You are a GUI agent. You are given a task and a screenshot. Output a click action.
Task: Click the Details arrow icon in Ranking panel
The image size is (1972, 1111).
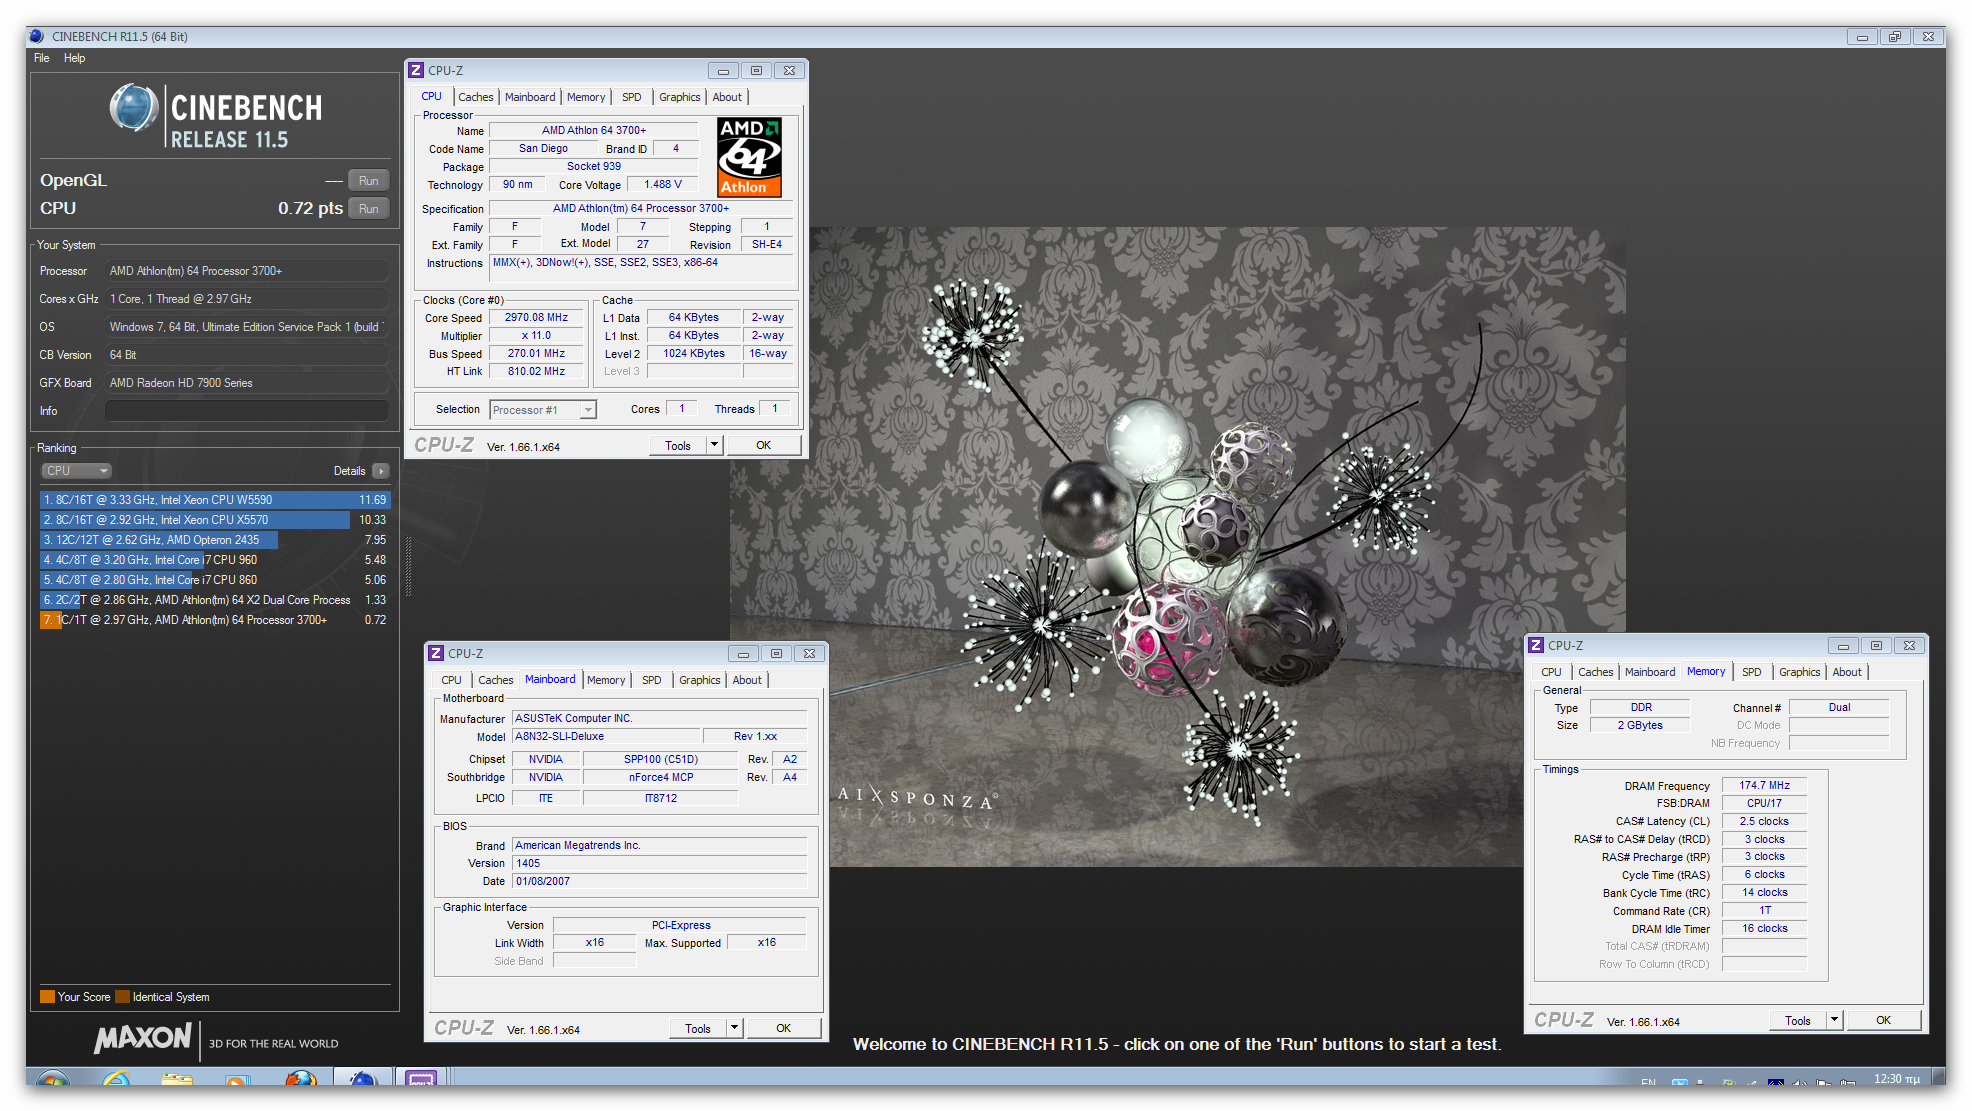tap(380, 471)
